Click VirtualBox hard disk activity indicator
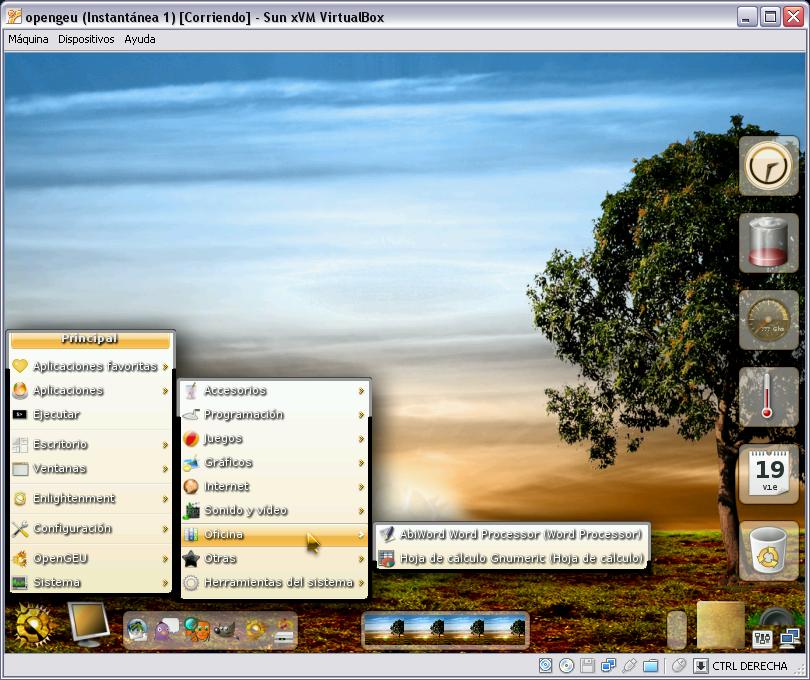This screenshot has height=680, width=810. click(545, 666)
